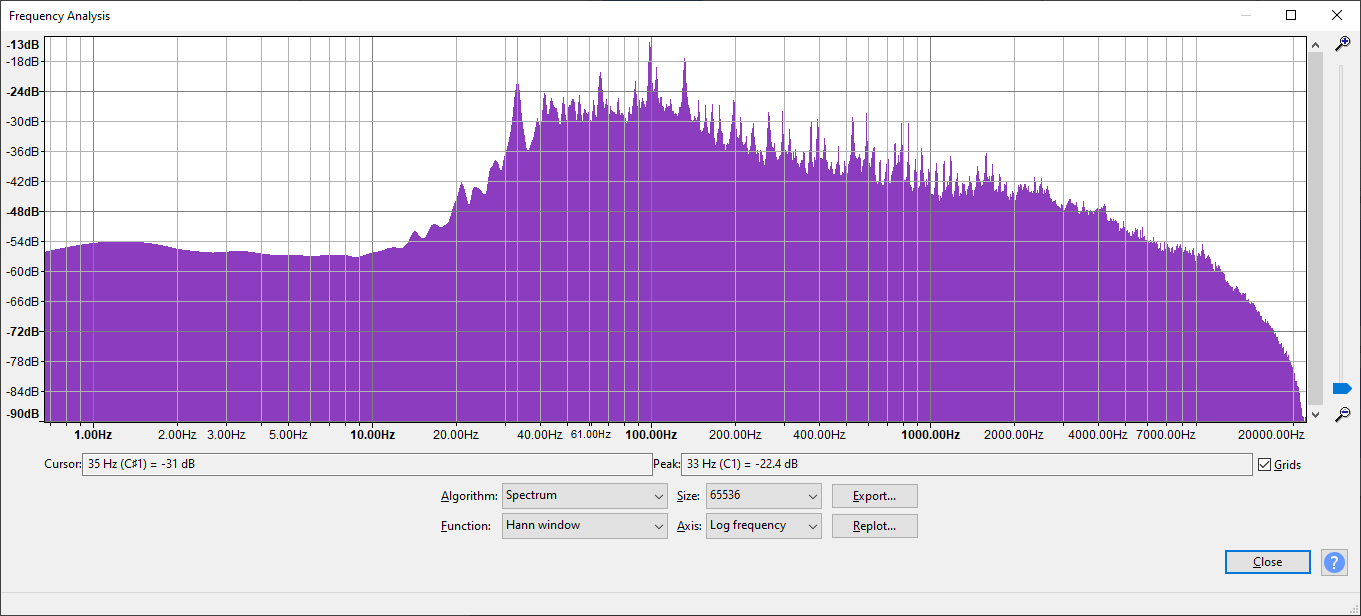The height and width of the screenshot is (616, 1361).
Task: Click the Close button at bottom right
Action: [1267, 562]
